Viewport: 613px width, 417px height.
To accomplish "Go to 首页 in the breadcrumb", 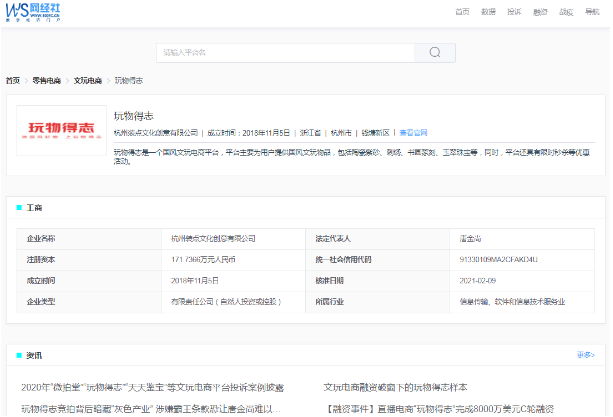I will coord(13,81).
